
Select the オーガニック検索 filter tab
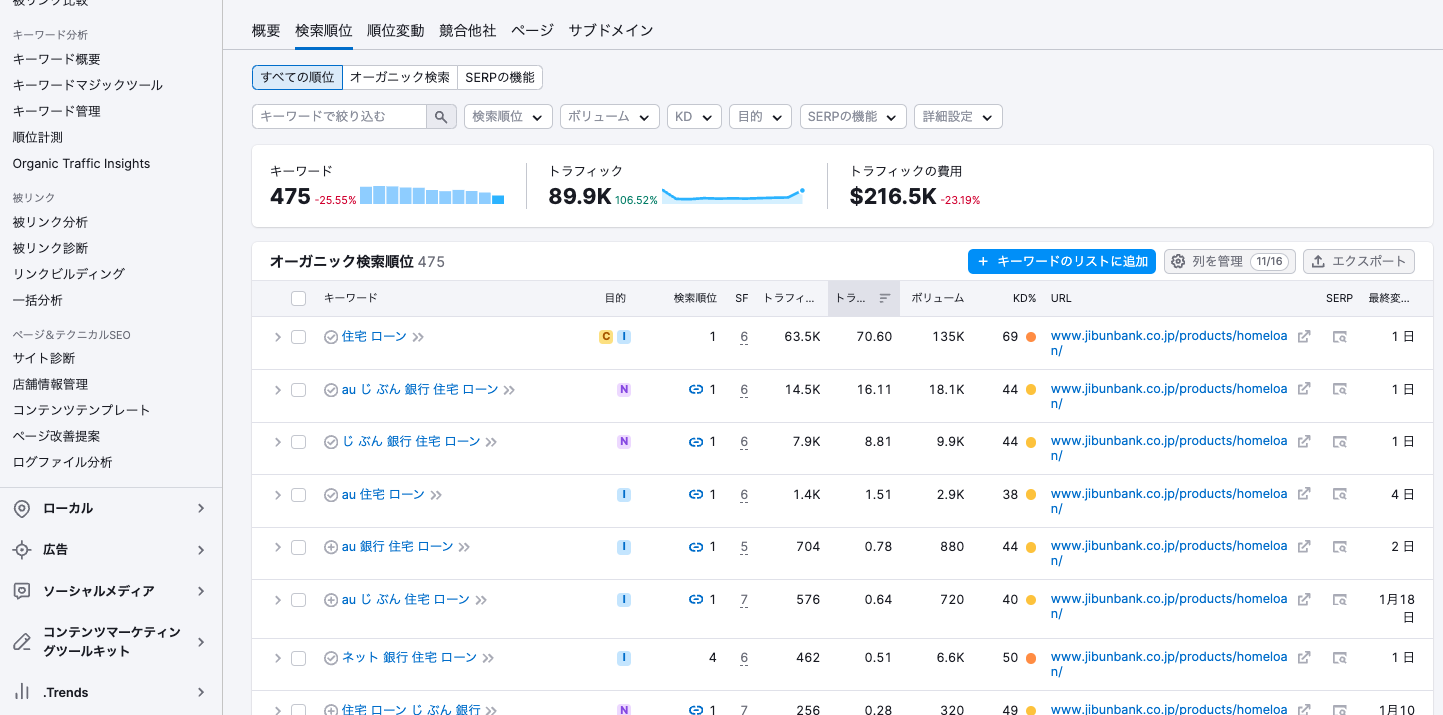tap(400, 77)
